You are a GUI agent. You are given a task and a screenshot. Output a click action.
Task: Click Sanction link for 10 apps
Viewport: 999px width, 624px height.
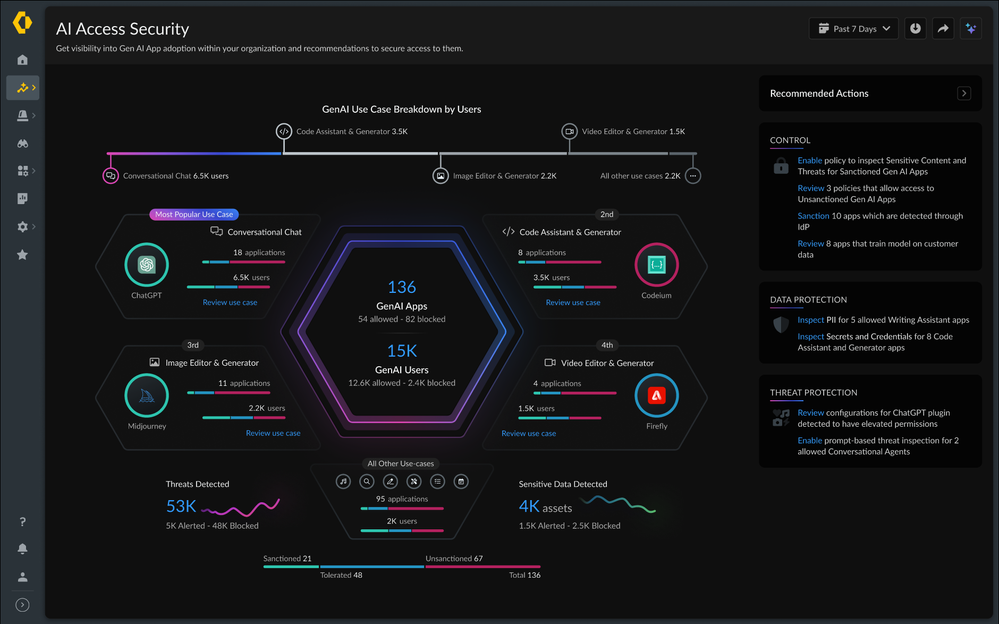[x=813, y=216]
